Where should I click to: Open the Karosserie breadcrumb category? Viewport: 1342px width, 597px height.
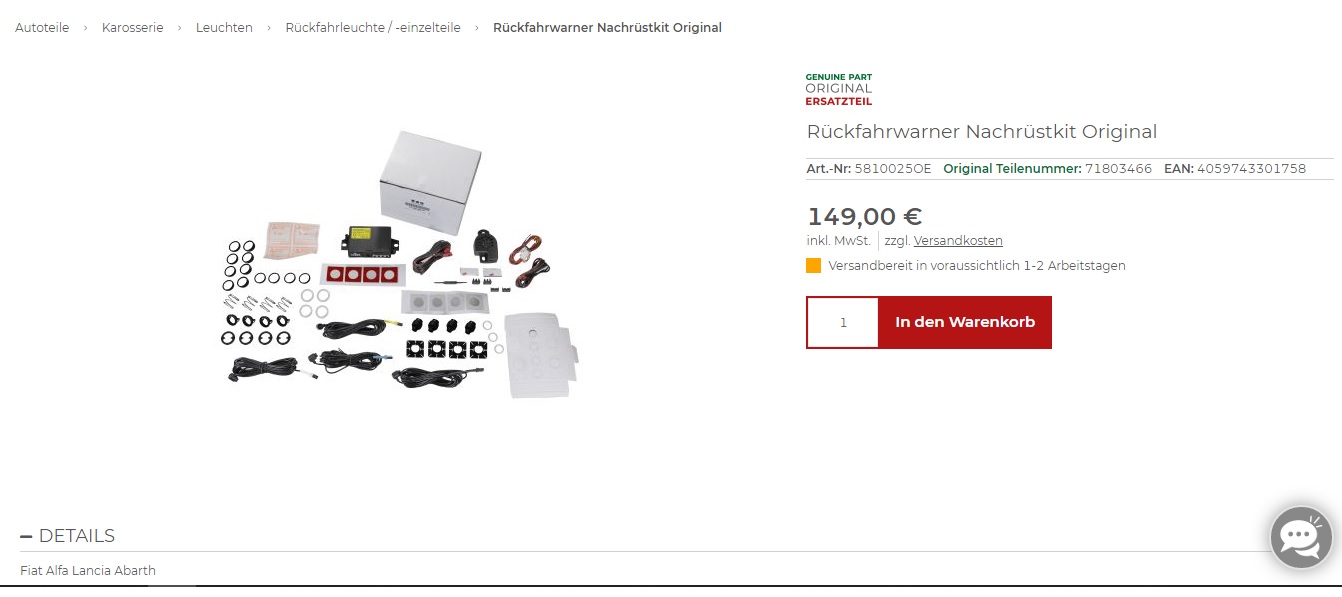pyautogui.click(x=132, y=28)
